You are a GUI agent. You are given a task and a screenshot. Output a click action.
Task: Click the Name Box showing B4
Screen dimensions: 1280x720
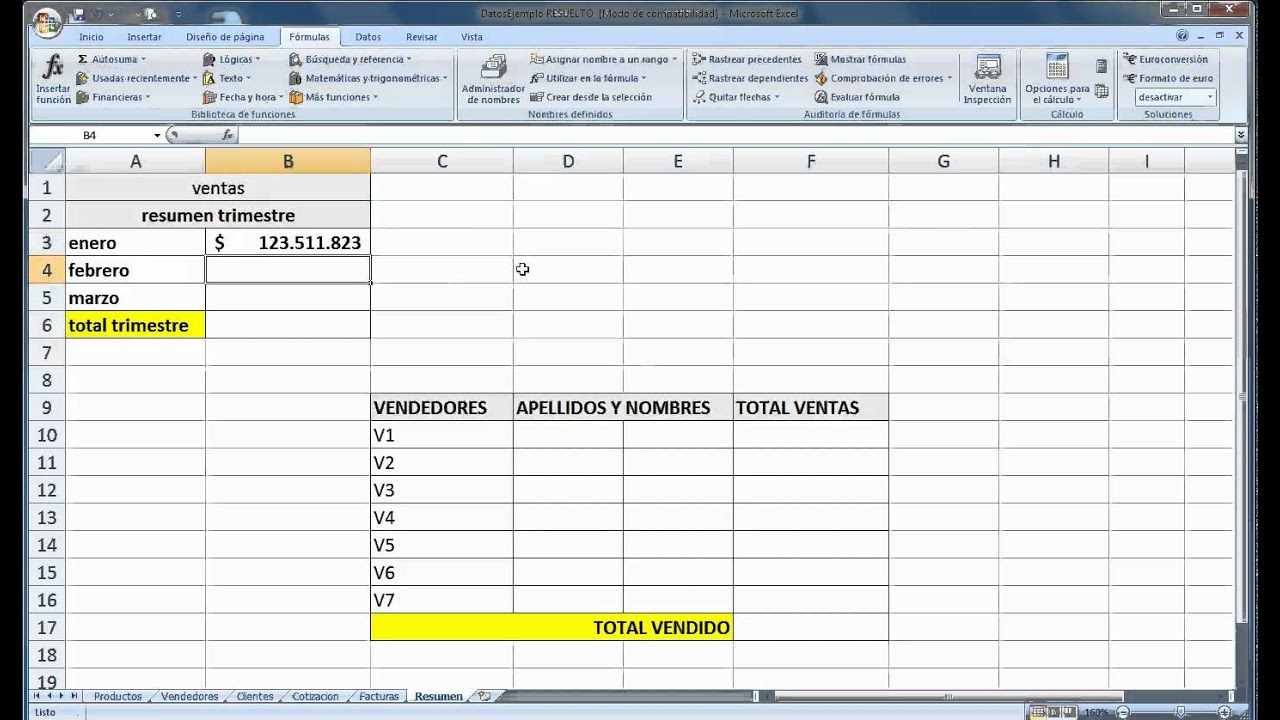tap(90, 135)
